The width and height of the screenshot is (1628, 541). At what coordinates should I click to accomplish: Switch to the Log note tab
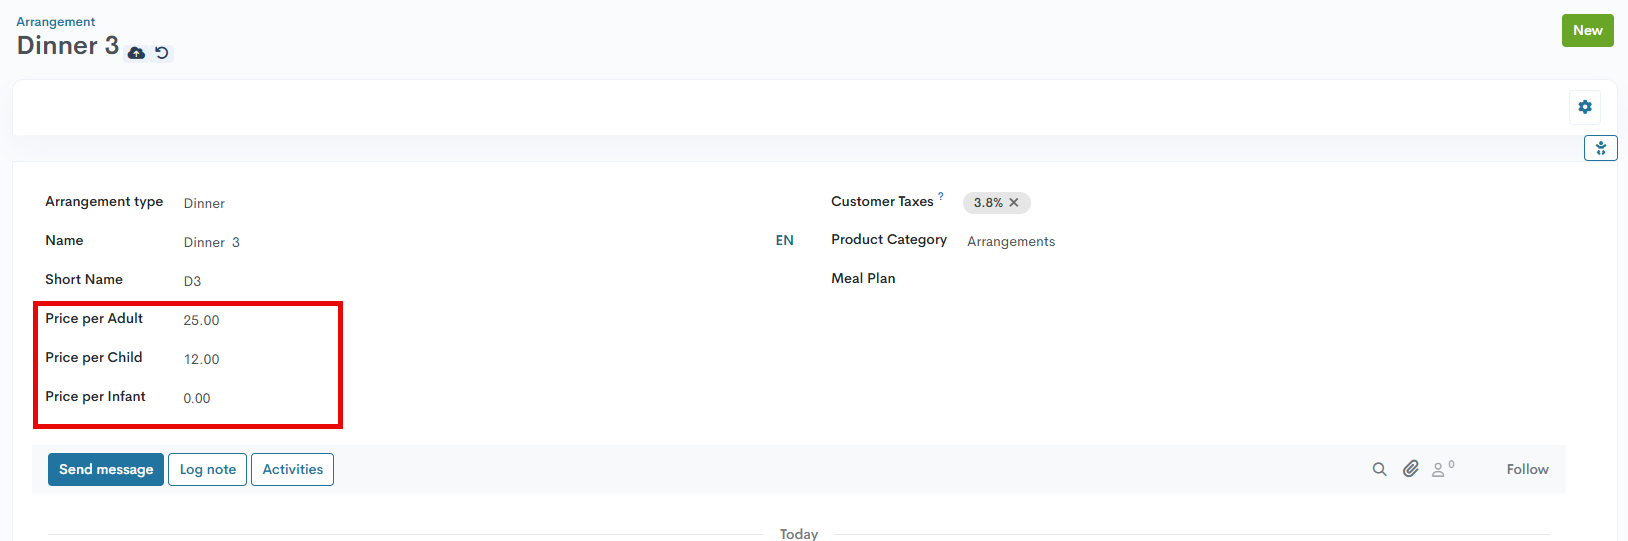pyautogui.click(x=208, y=469)
